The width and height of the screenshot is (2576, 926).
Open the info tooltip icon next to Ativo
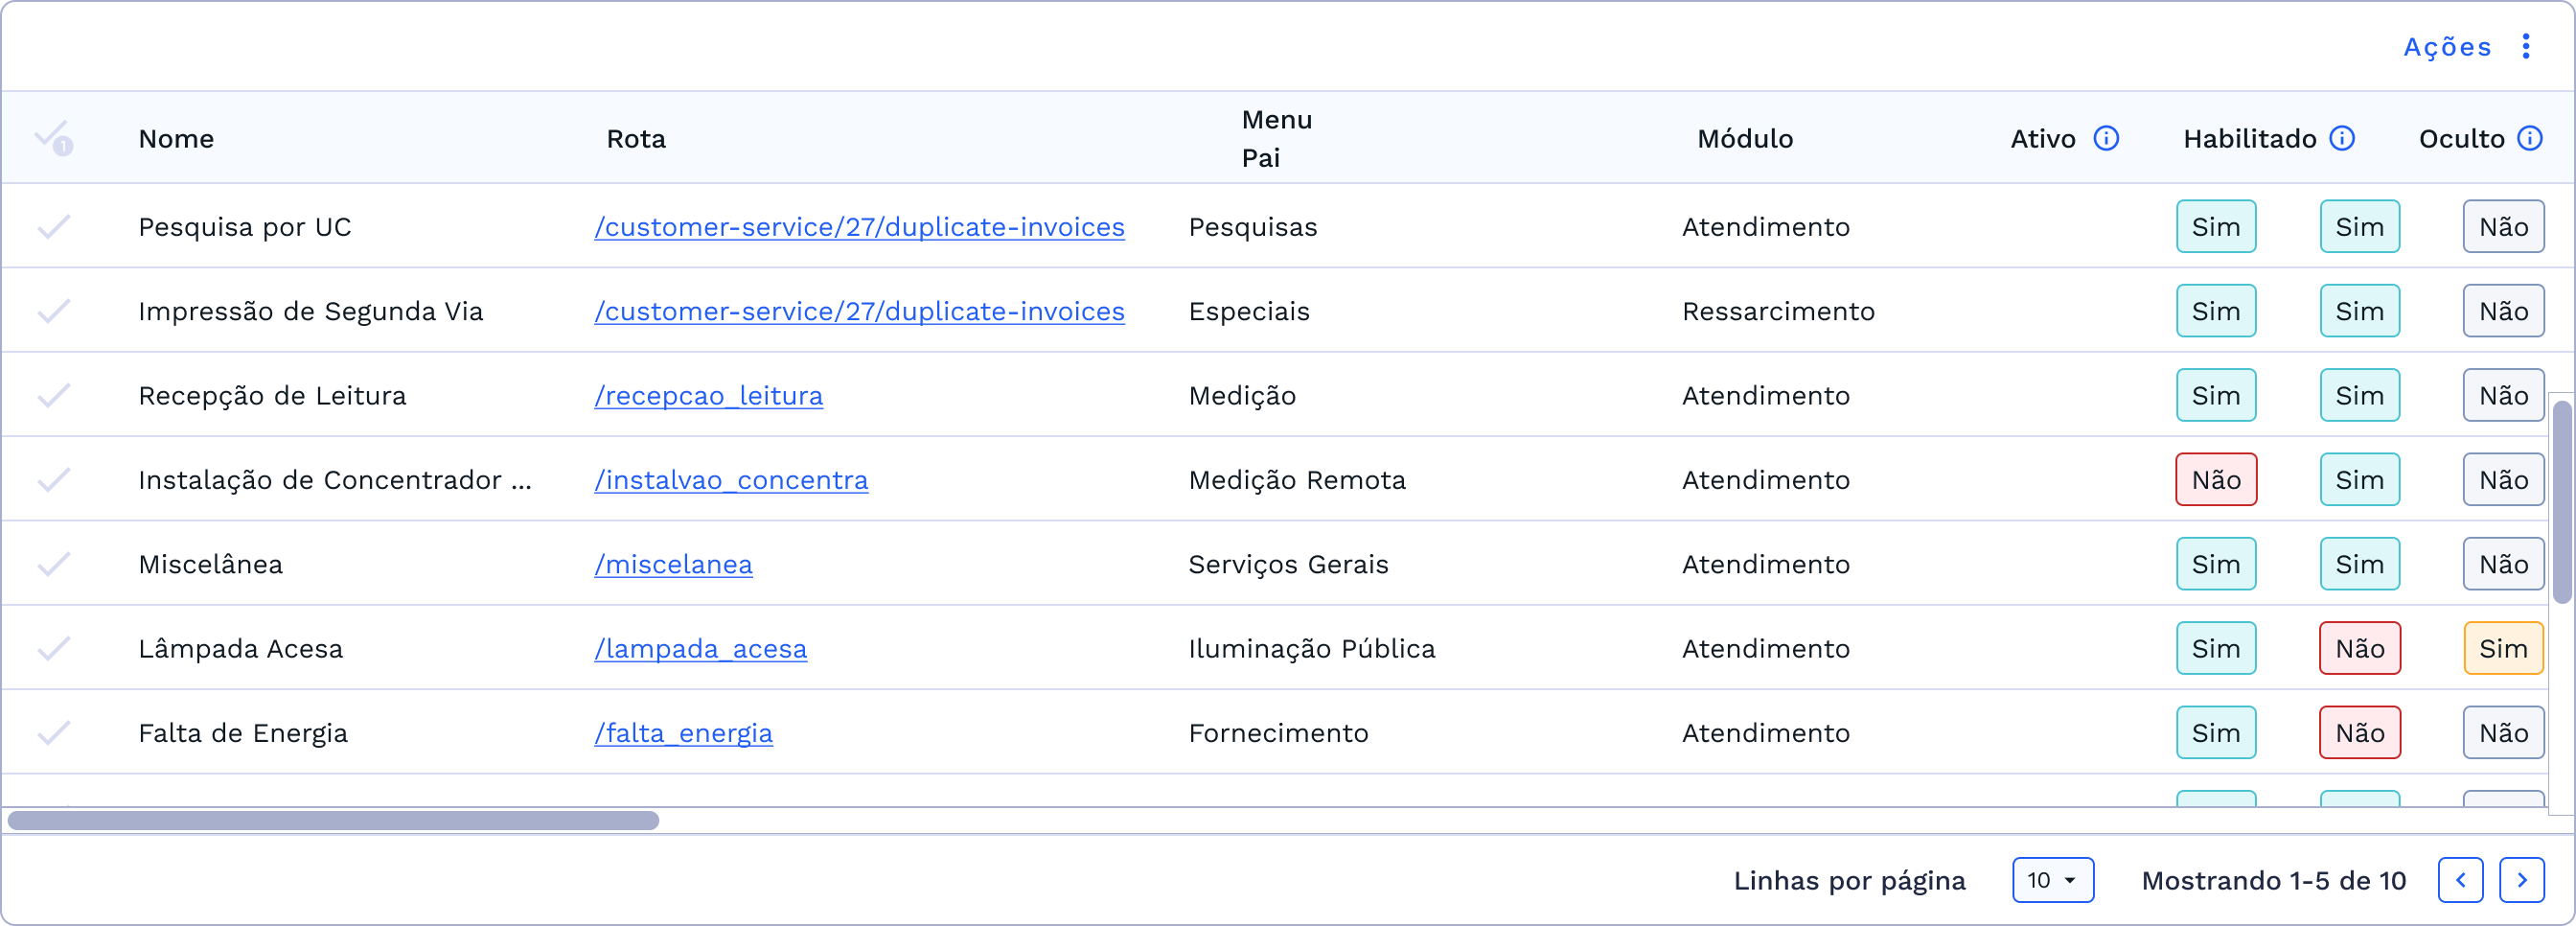click(2107, 139)
